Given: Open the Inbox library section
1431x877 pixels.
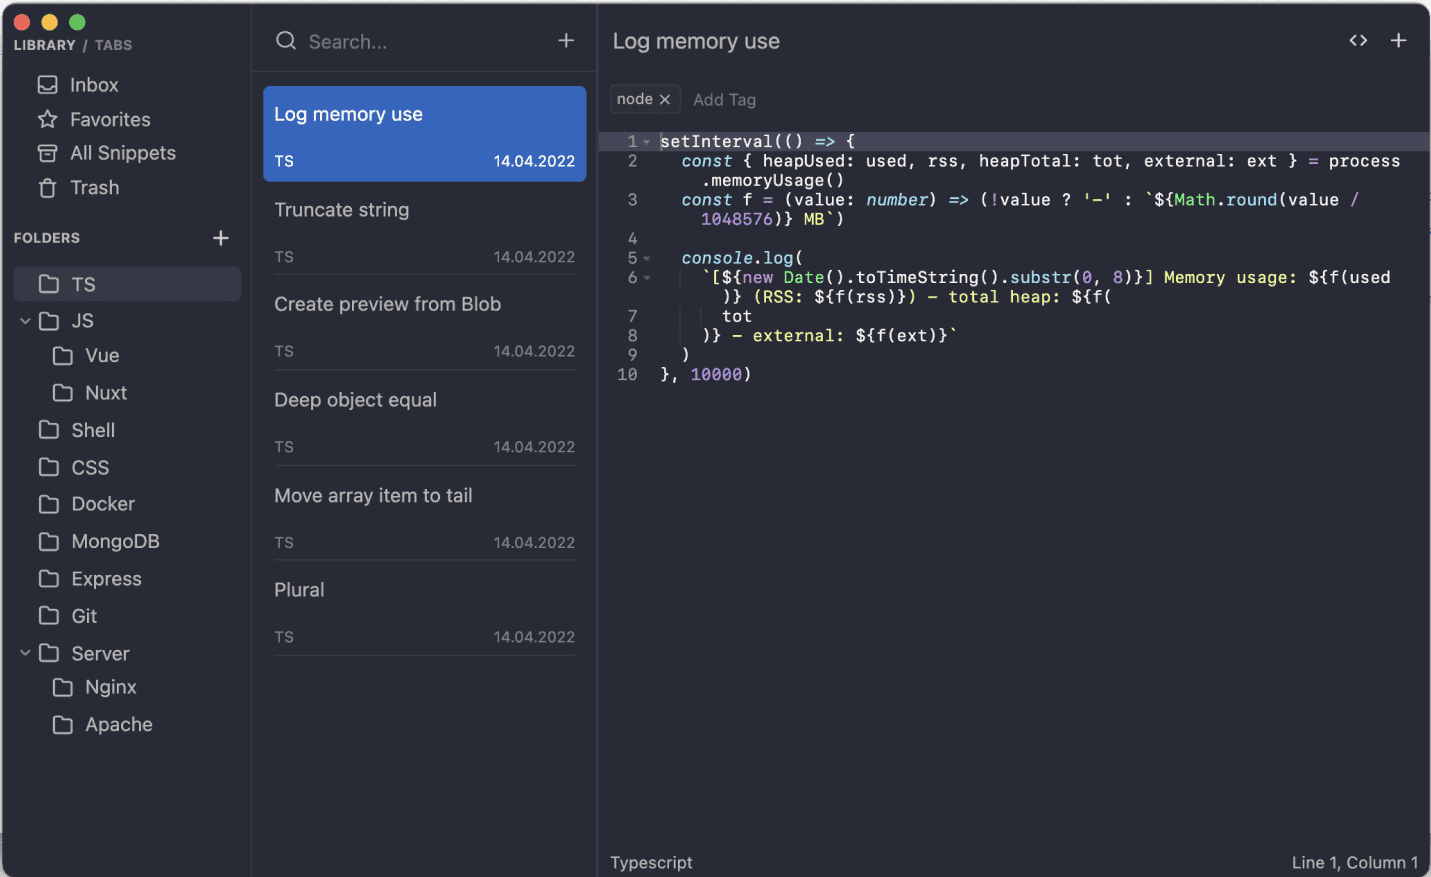Looking at the screenshot, I should [x=92, y=85].
